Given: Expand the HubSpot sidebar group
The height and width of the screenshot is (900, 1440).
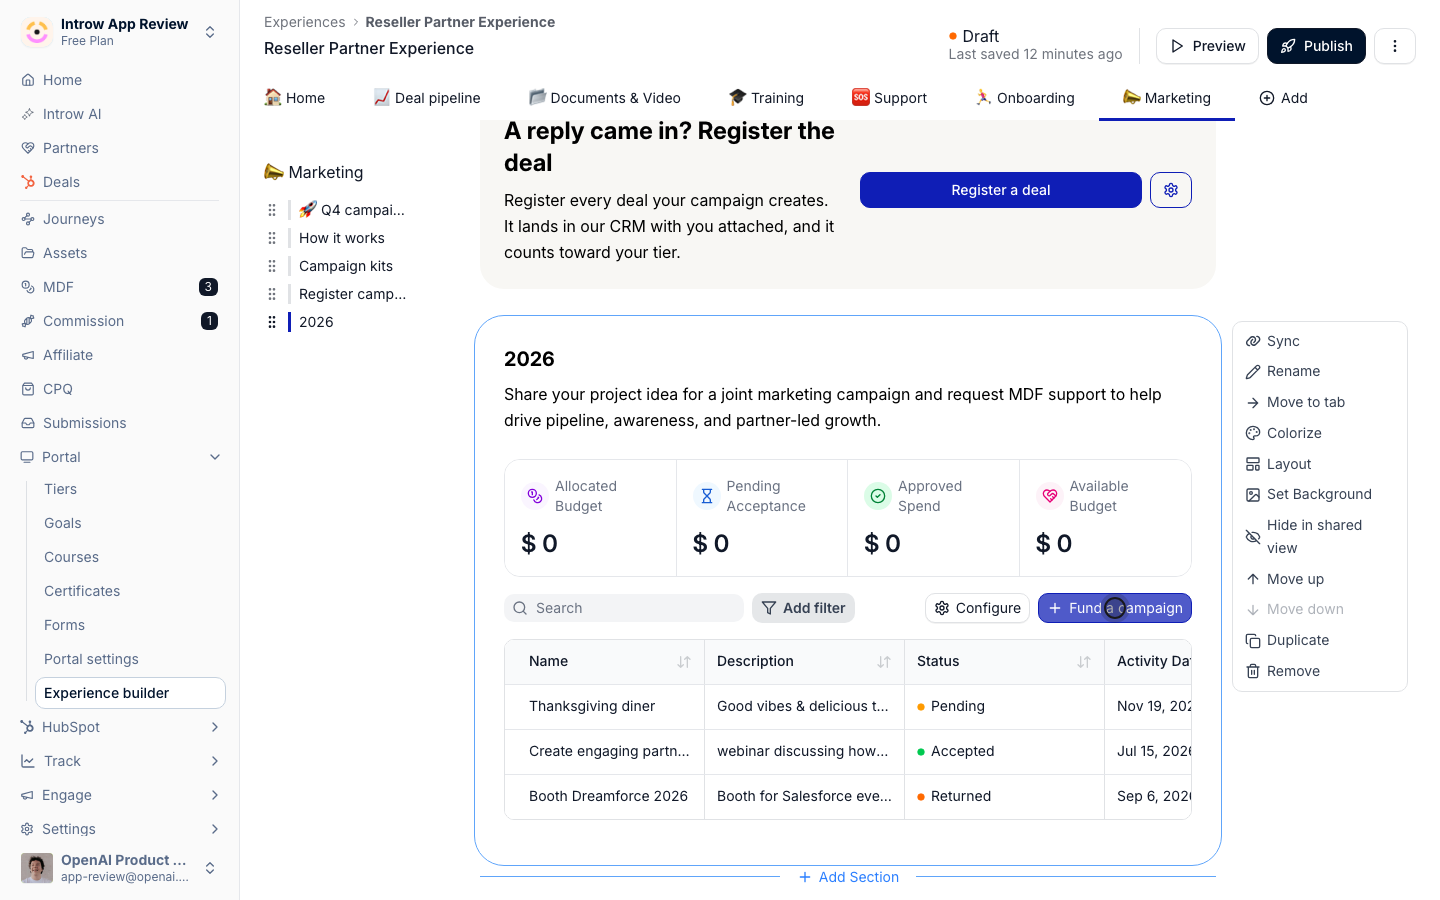Looking at the screenshot, I should pyautogui.click(x=215, y=727).
